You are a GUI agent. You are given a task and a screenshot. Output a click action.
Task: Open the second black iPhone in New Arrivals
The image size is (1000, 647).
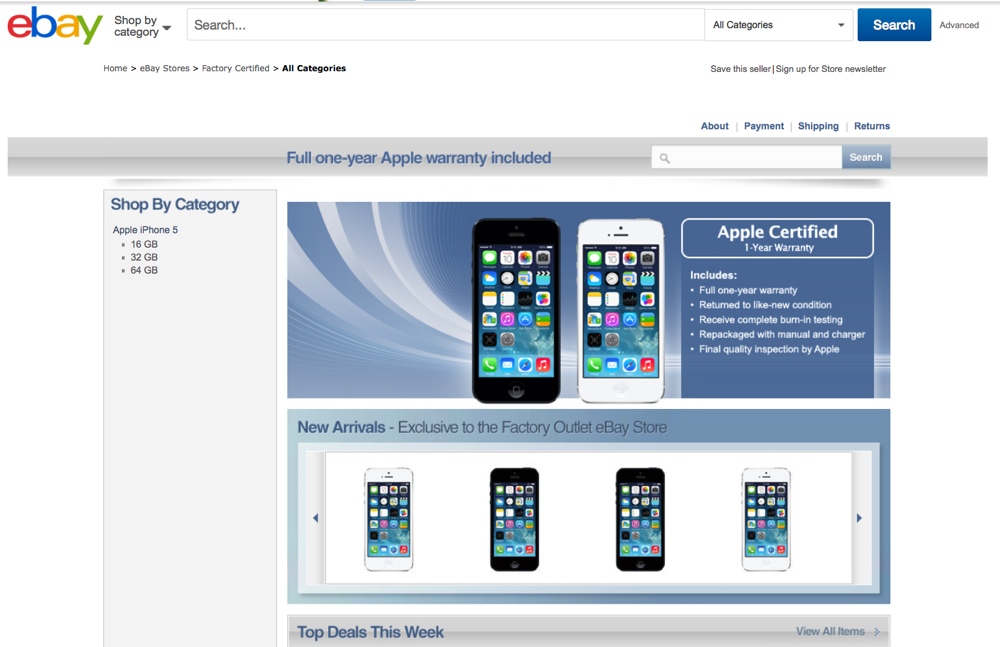(x=640, y=519)
